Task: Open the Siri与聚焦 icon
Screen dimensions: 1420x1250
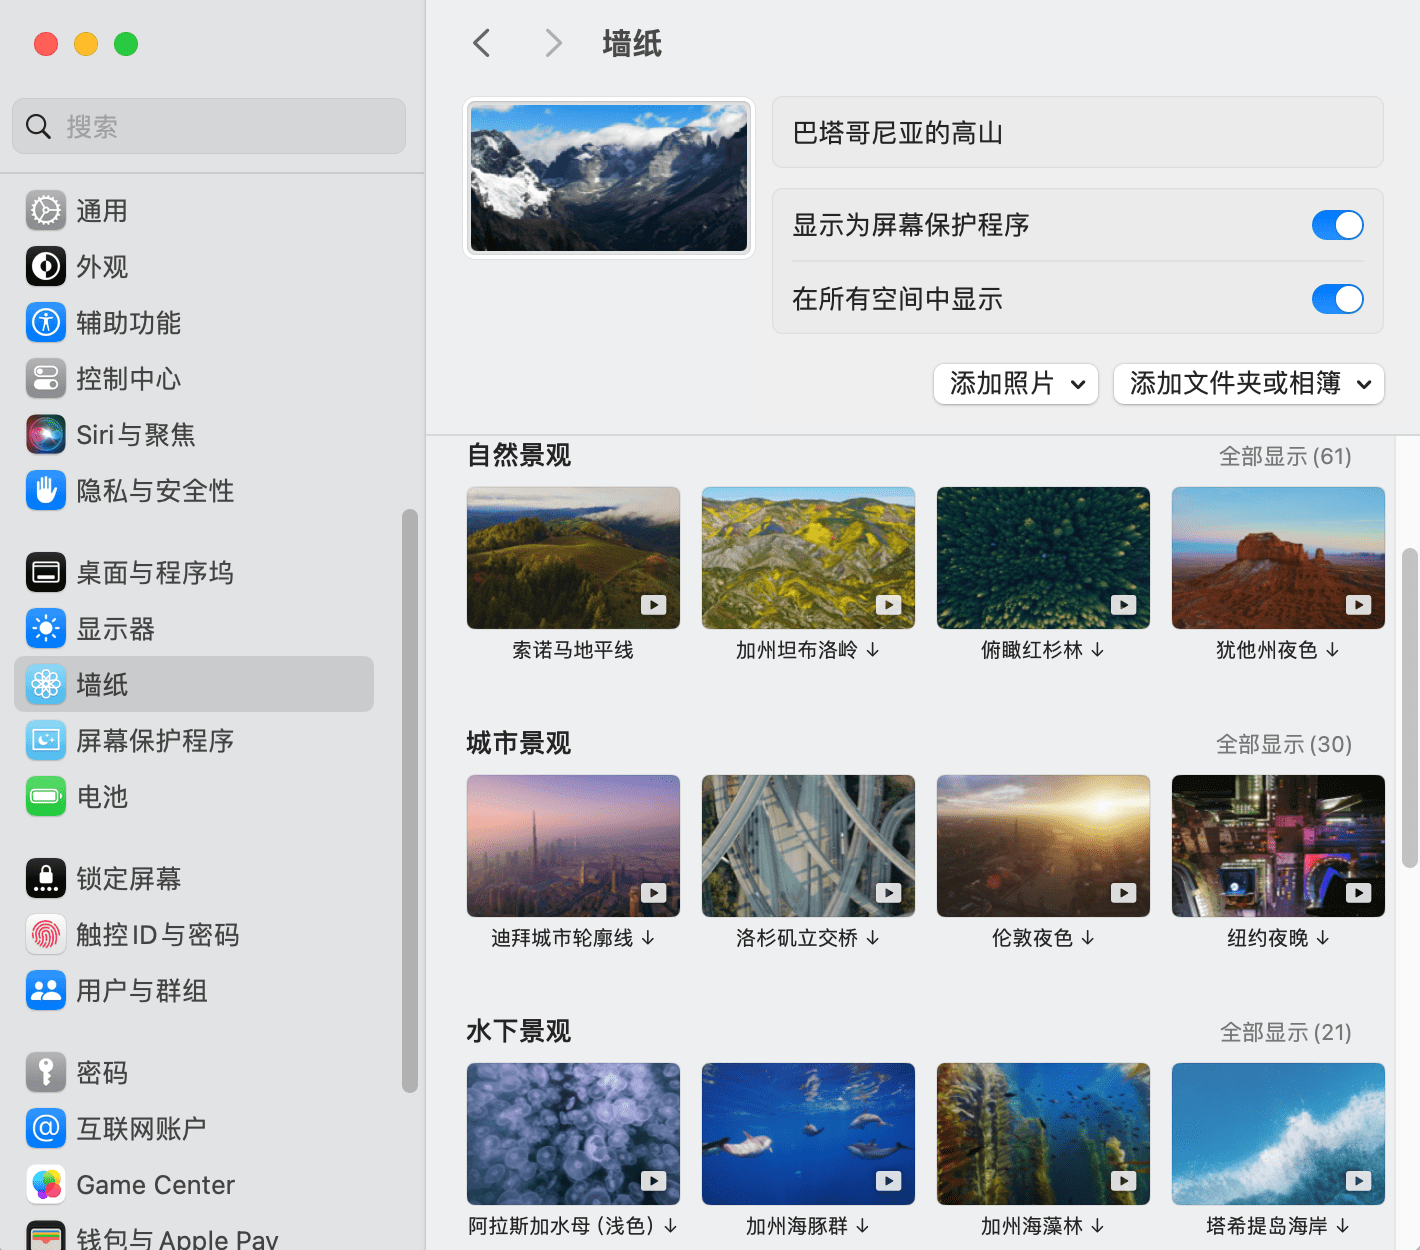Action: tap(46, 435)
